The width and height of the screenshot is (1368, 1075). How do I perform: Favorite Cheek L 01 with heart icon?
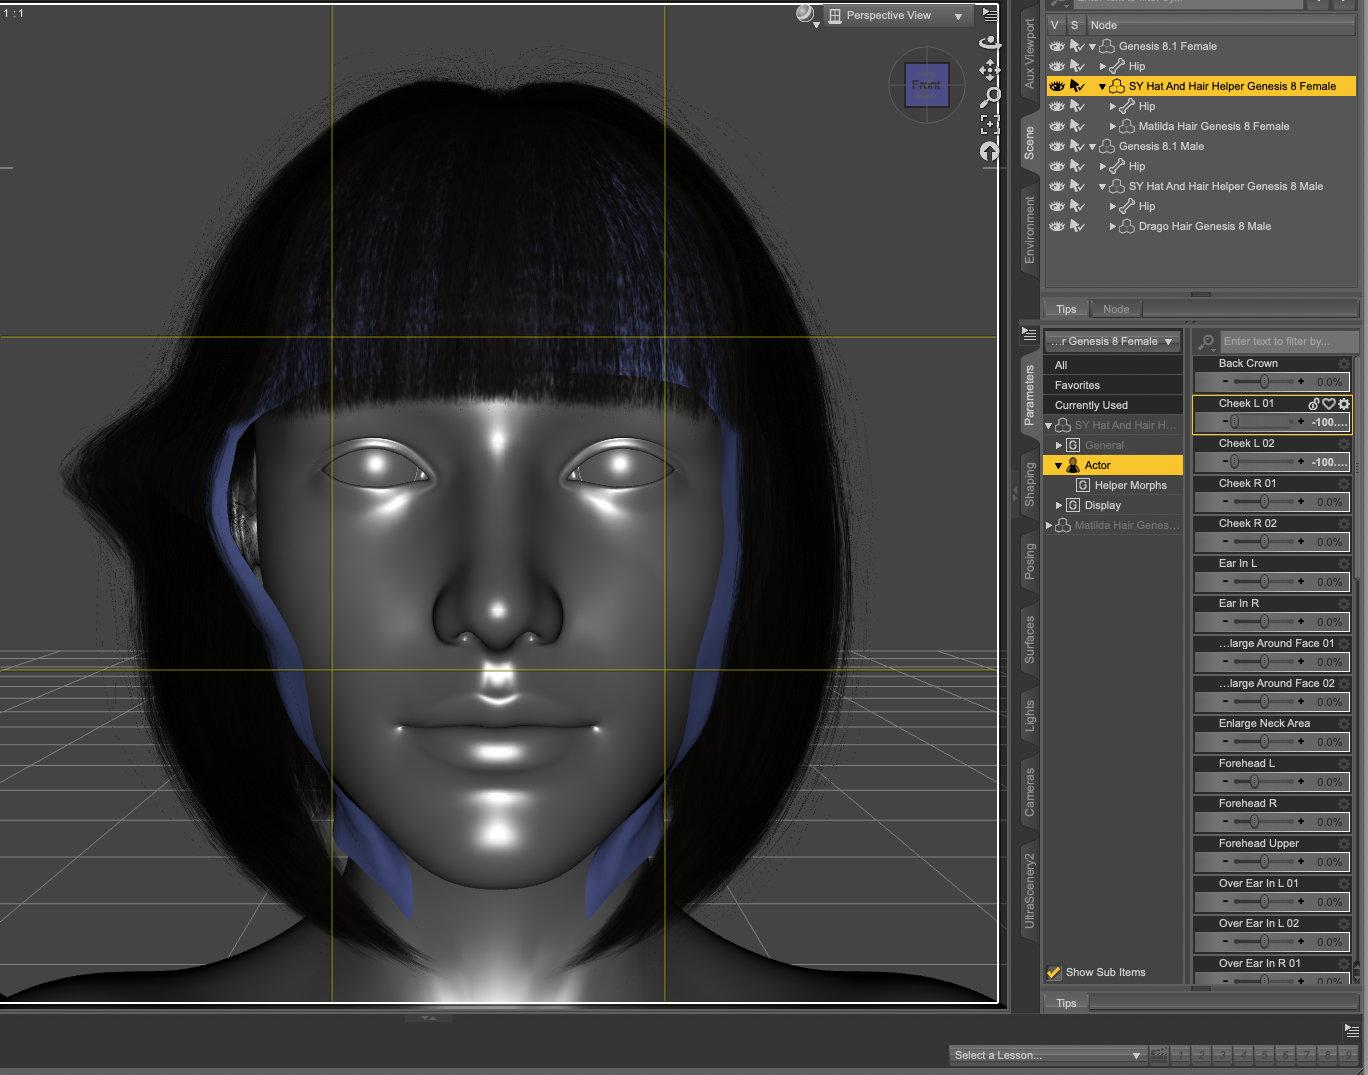click(x=1329, y=404)
